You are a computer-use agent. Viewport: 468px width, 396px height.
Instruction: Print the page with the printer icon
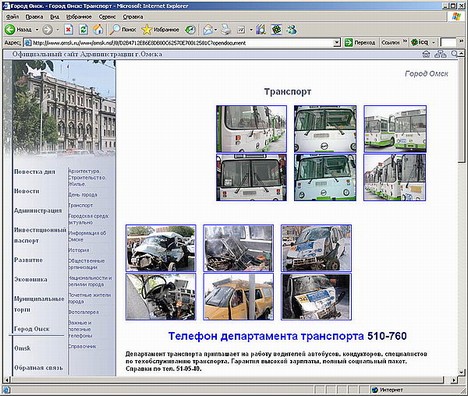(226, 30)
